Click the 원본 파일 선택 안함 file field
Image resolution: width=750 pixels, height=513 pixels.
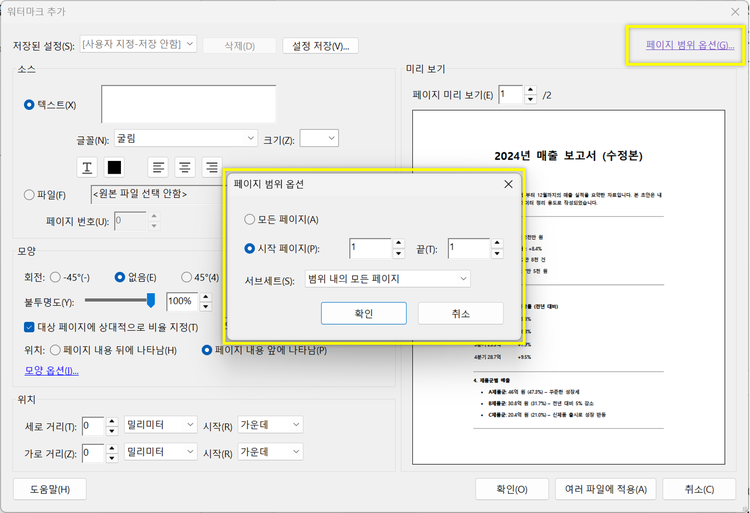tap(158, 195)
